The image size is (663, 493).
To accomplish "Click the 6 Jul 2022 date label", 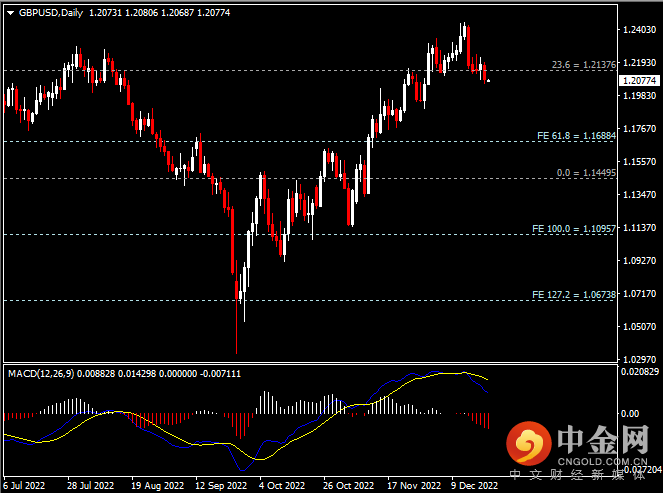I will click(x=24, y=485).
